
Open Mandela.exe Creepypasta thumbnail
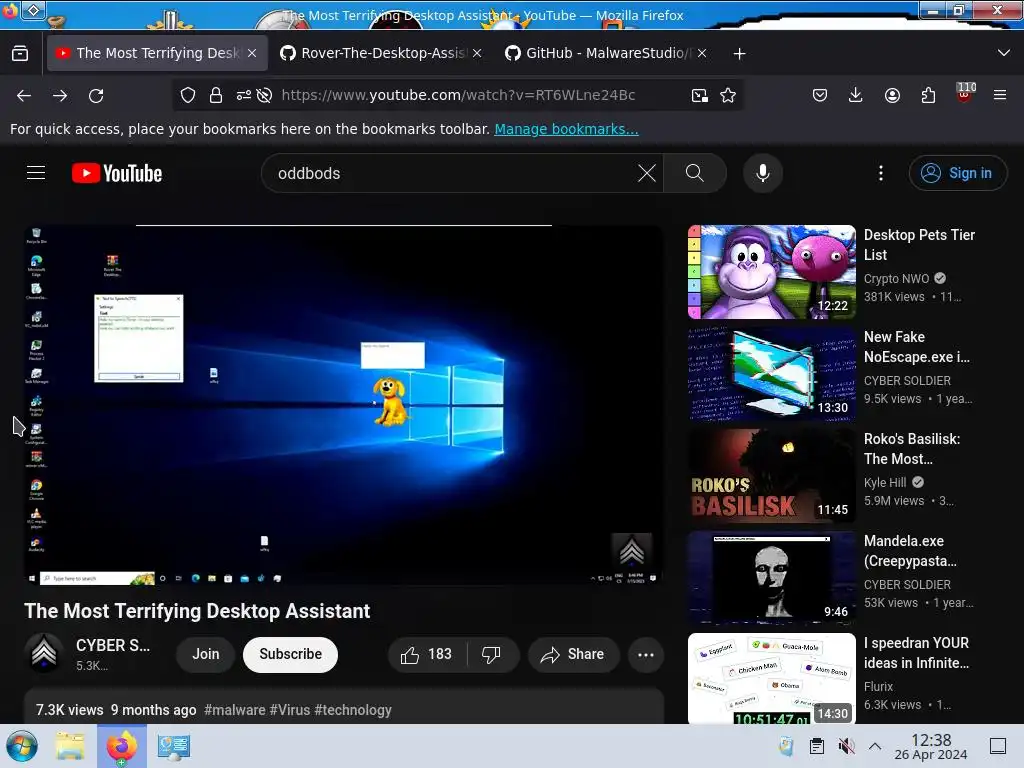click(771, 577)
